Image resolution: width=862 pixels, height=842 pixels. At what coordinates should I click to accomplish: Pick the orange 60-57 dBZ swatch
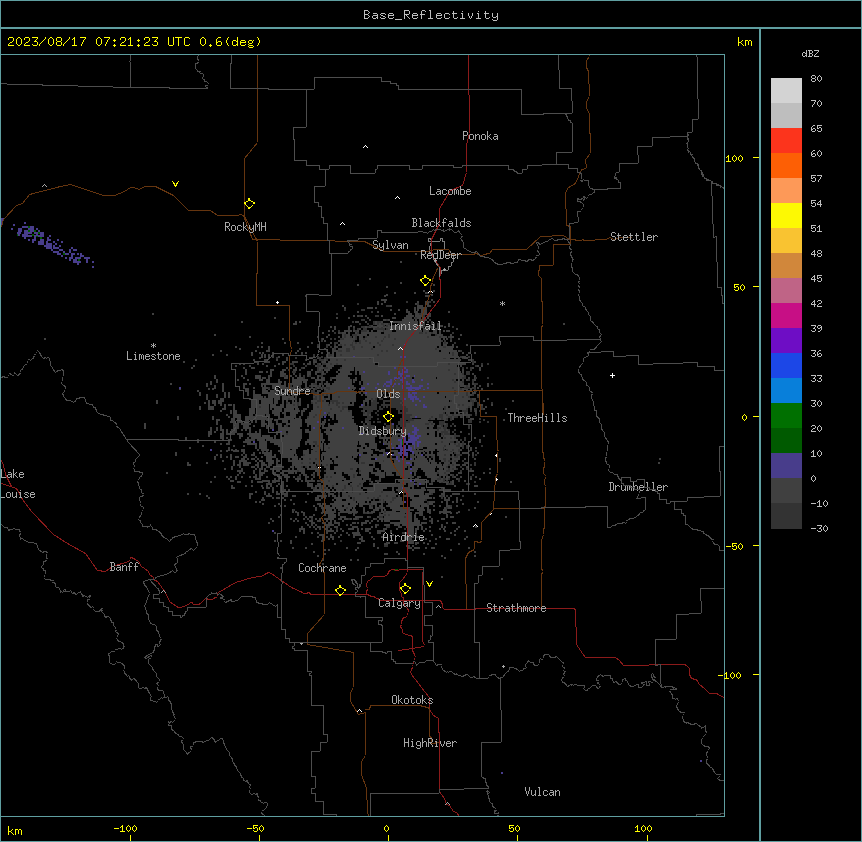[x=786, y=165]
